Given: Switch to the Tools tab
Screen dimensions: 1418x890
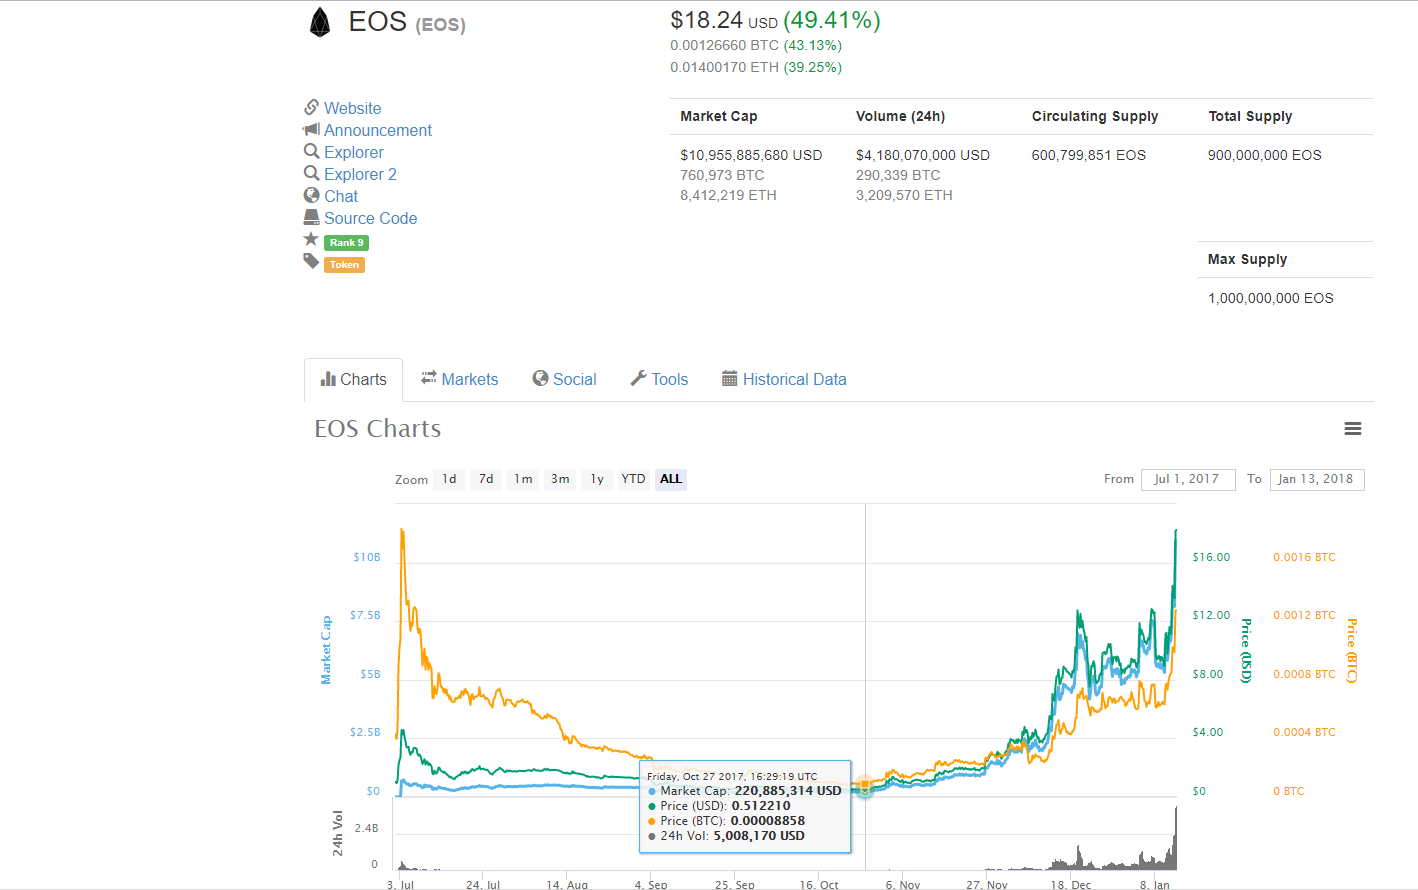Looking at the screenshot, I should click(x=659, y=379).
